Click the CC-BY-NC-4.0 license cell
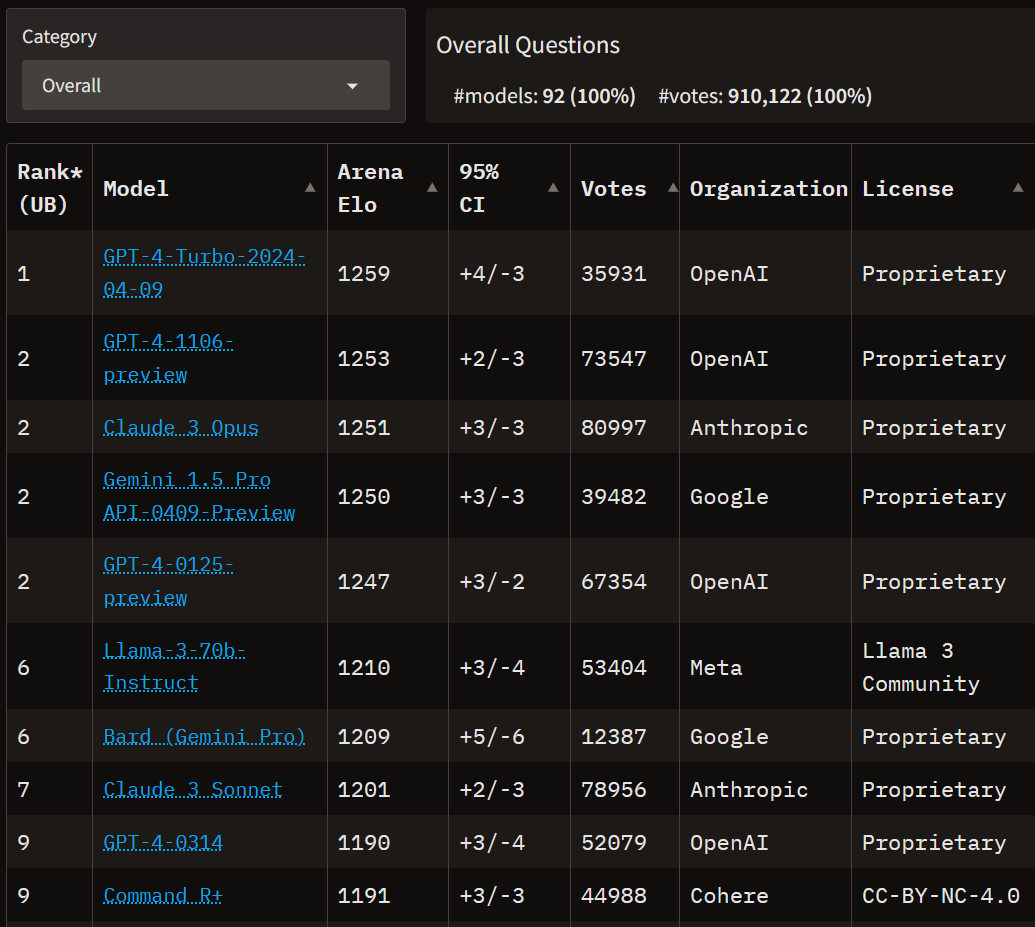 click(x=941, y=895)
